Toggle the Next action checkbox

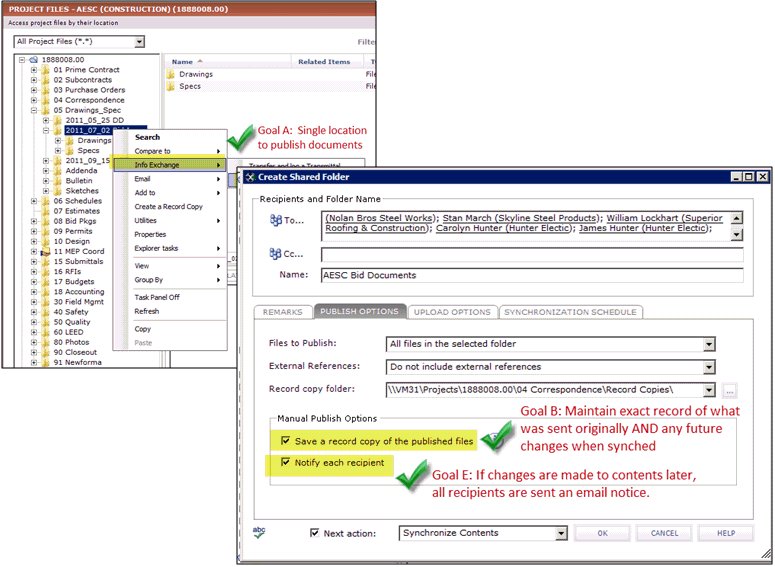pyautogui.click(x=314, y=533)
